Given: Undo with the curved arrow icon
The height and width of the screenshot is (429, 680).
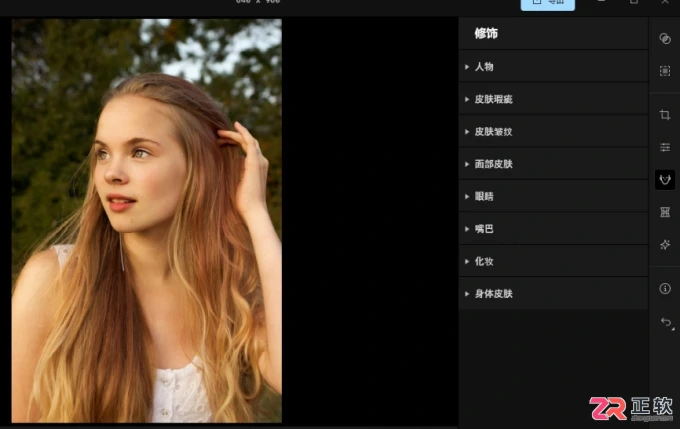Looking at the screenshot, I should tap(666, 322).
